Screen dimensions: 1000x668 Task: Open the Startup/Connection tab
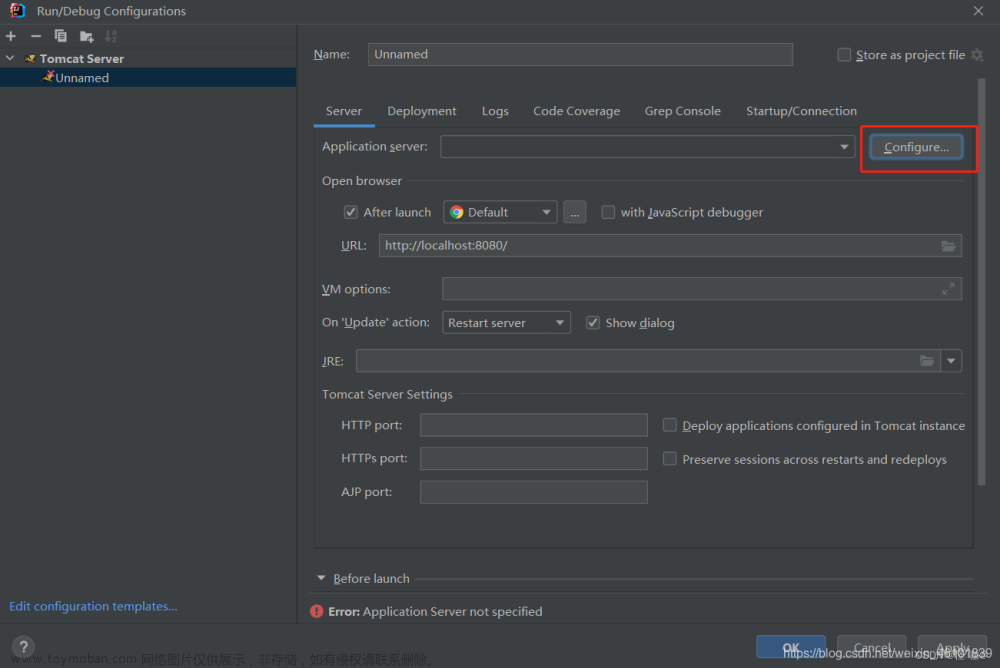pos(801,111)
